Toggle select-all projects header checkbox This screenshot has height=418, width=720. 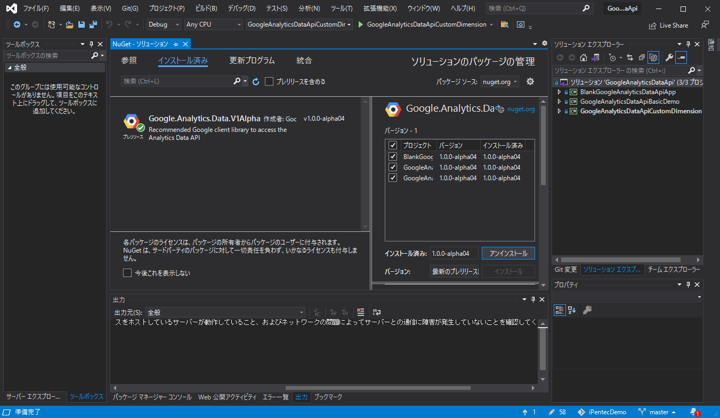393,145
